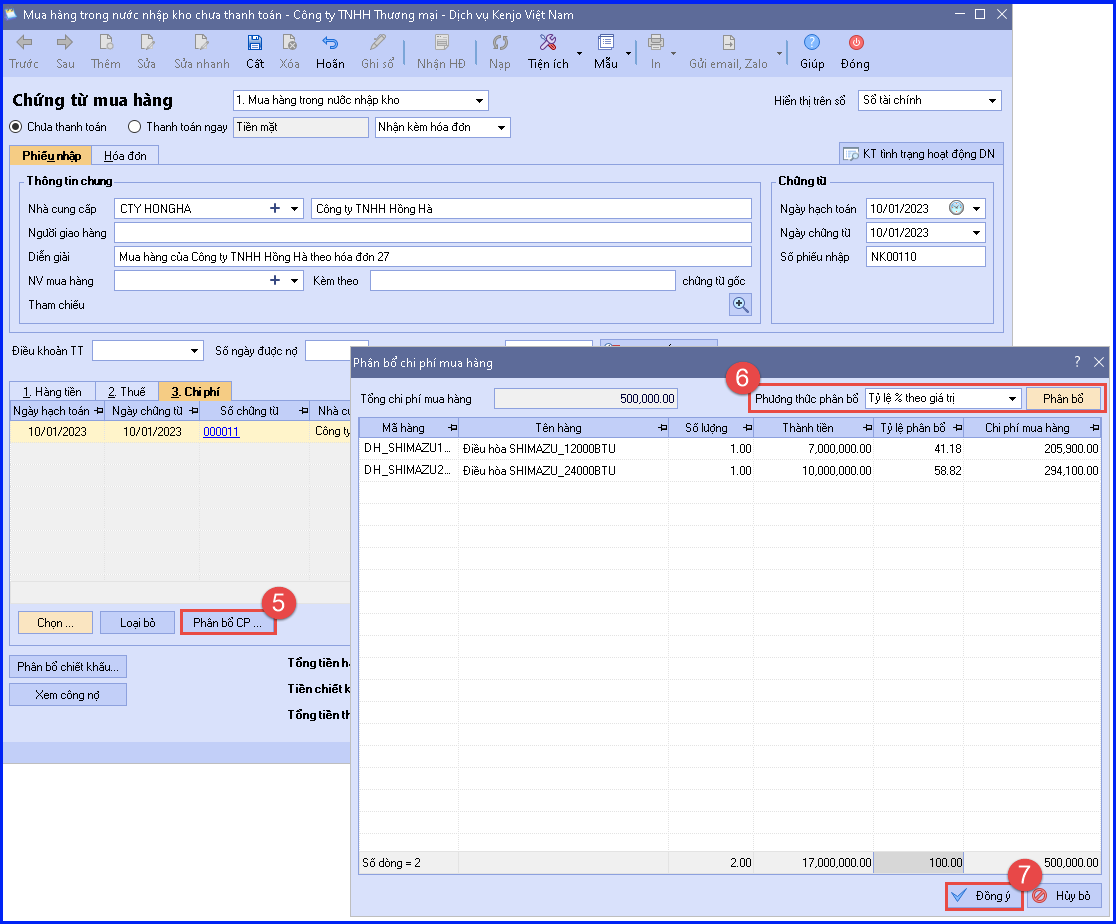Click the magnifier icon beside Tham chiếu
This screenshot has height=924, width=1116.
pyautogui.click(x=740, y=305)
